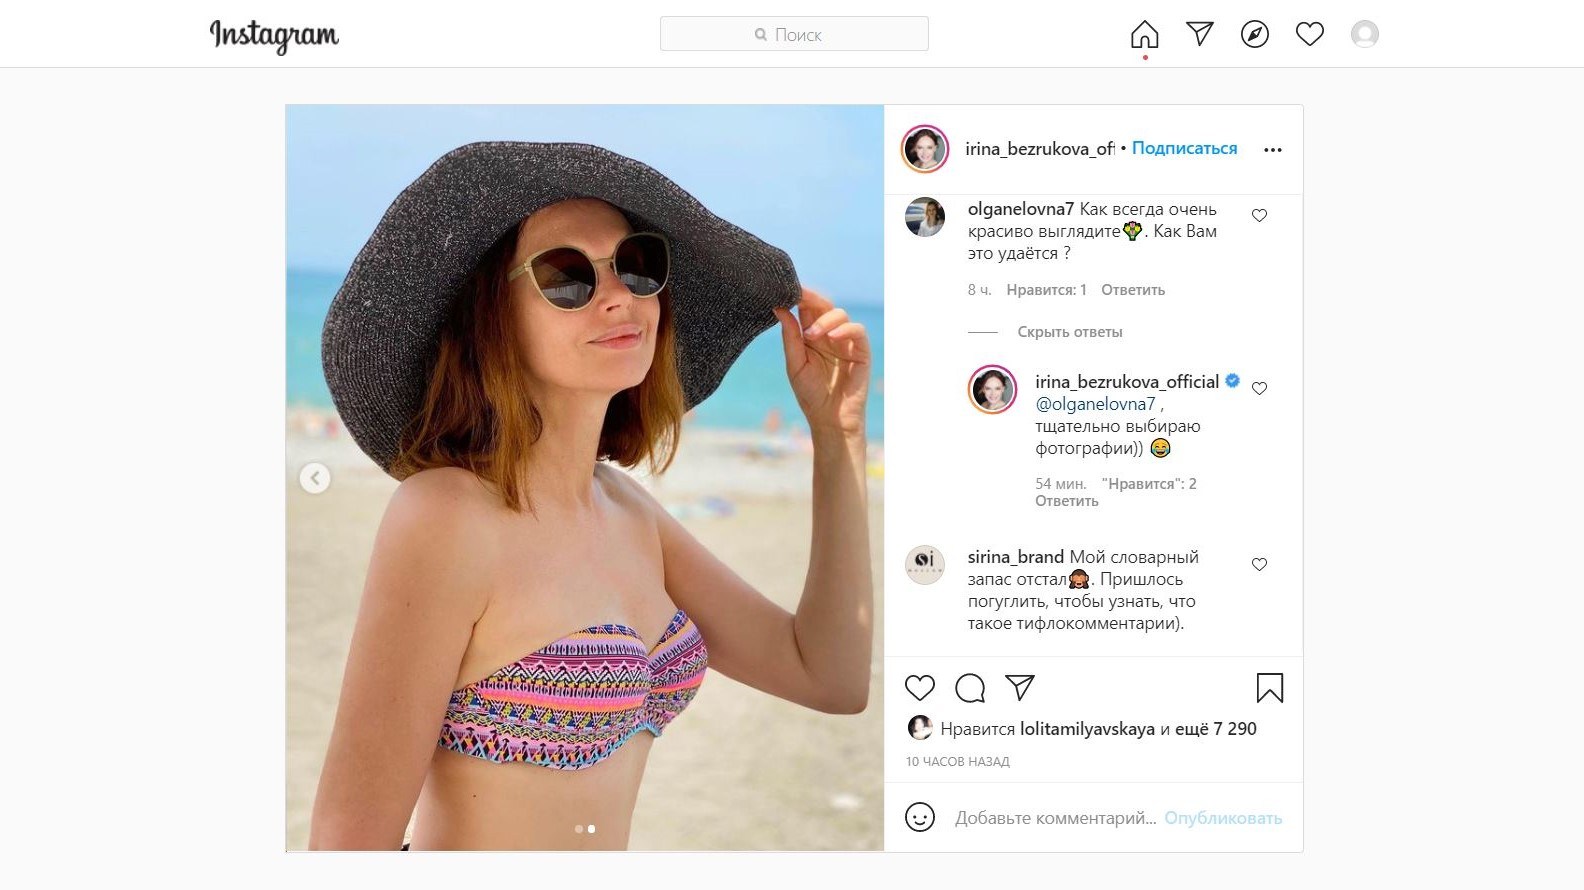Share post via paper plane icon below comments
The height and width of the screenshot is (890, 1584).
click(x=1019, y=687)
